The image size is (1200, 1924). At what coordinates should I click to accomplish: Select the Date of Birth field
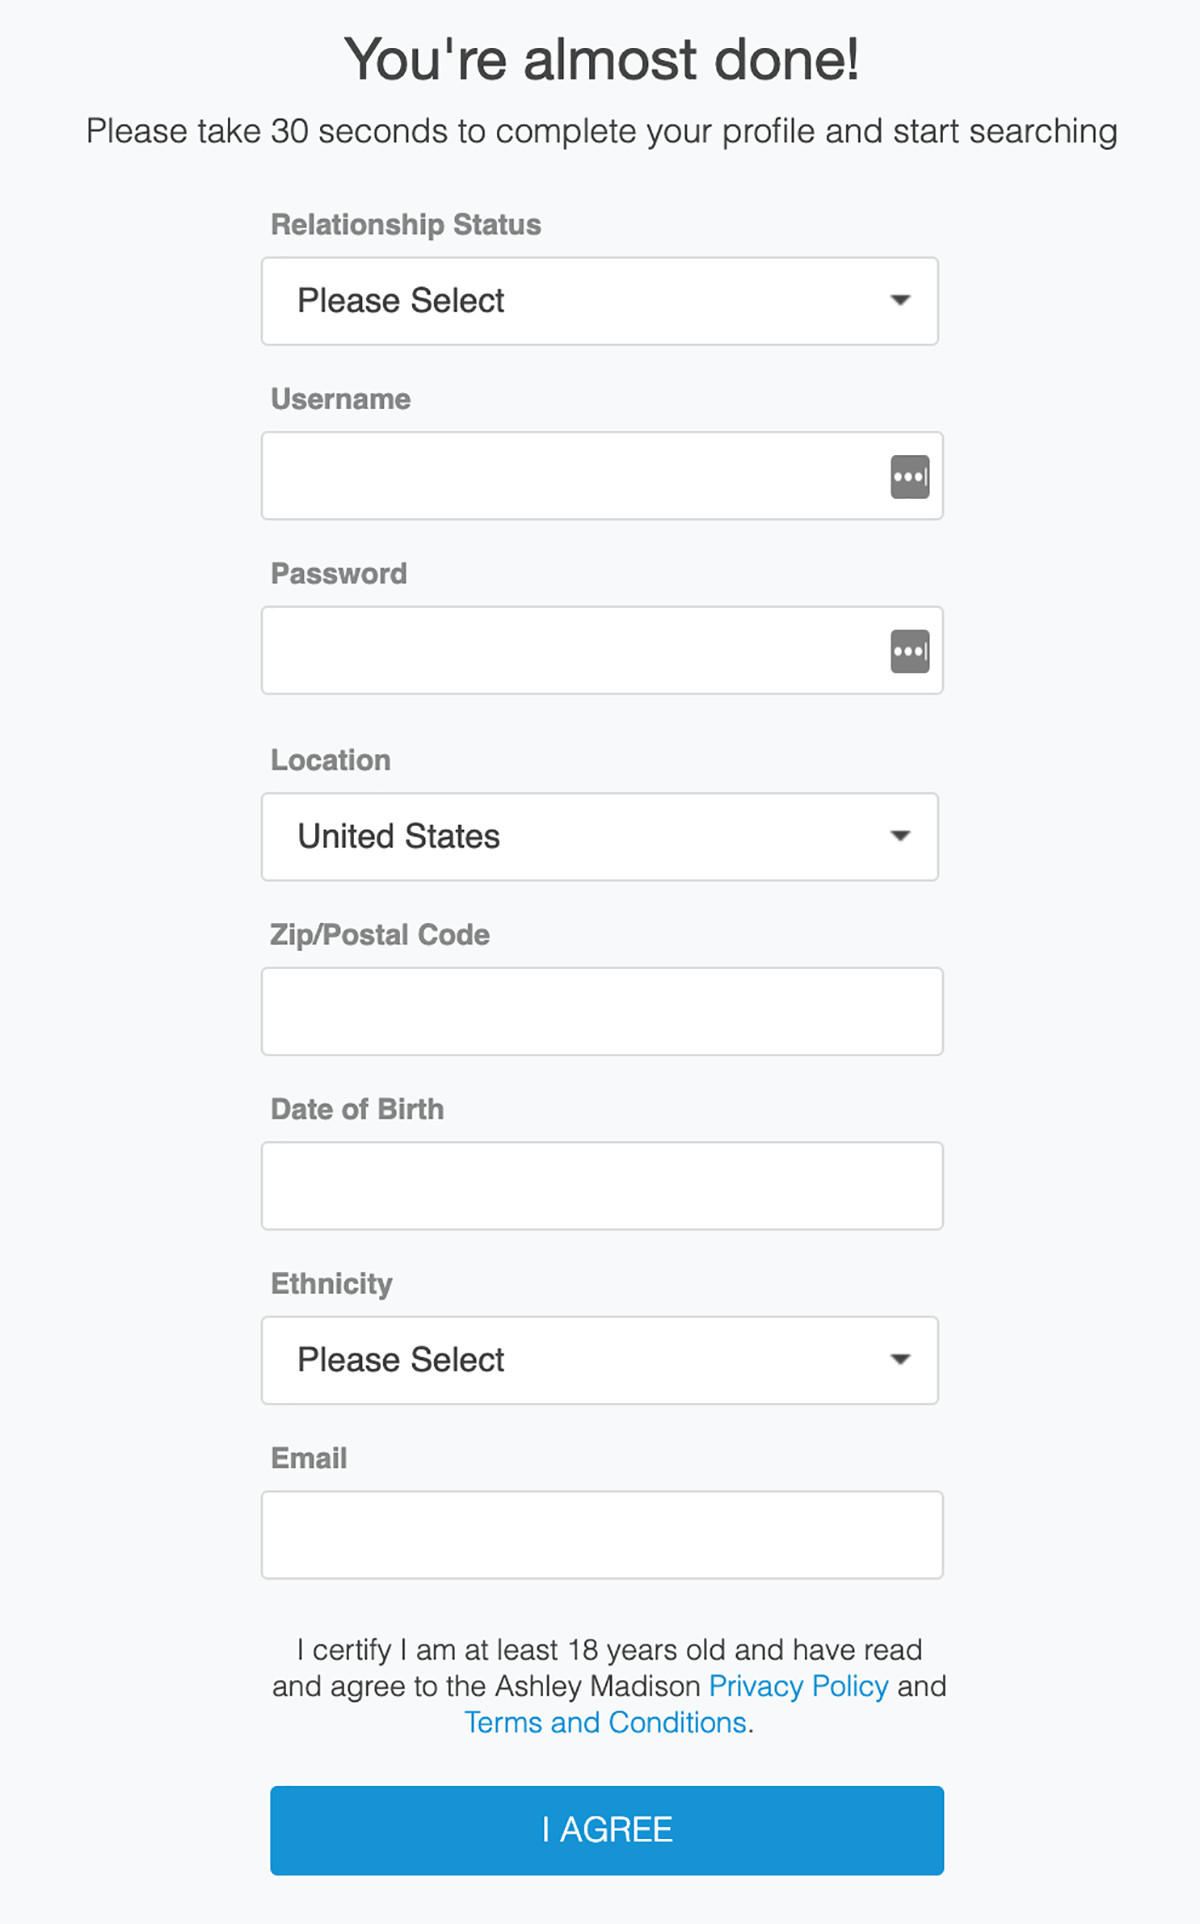(x=602, y=1186)
